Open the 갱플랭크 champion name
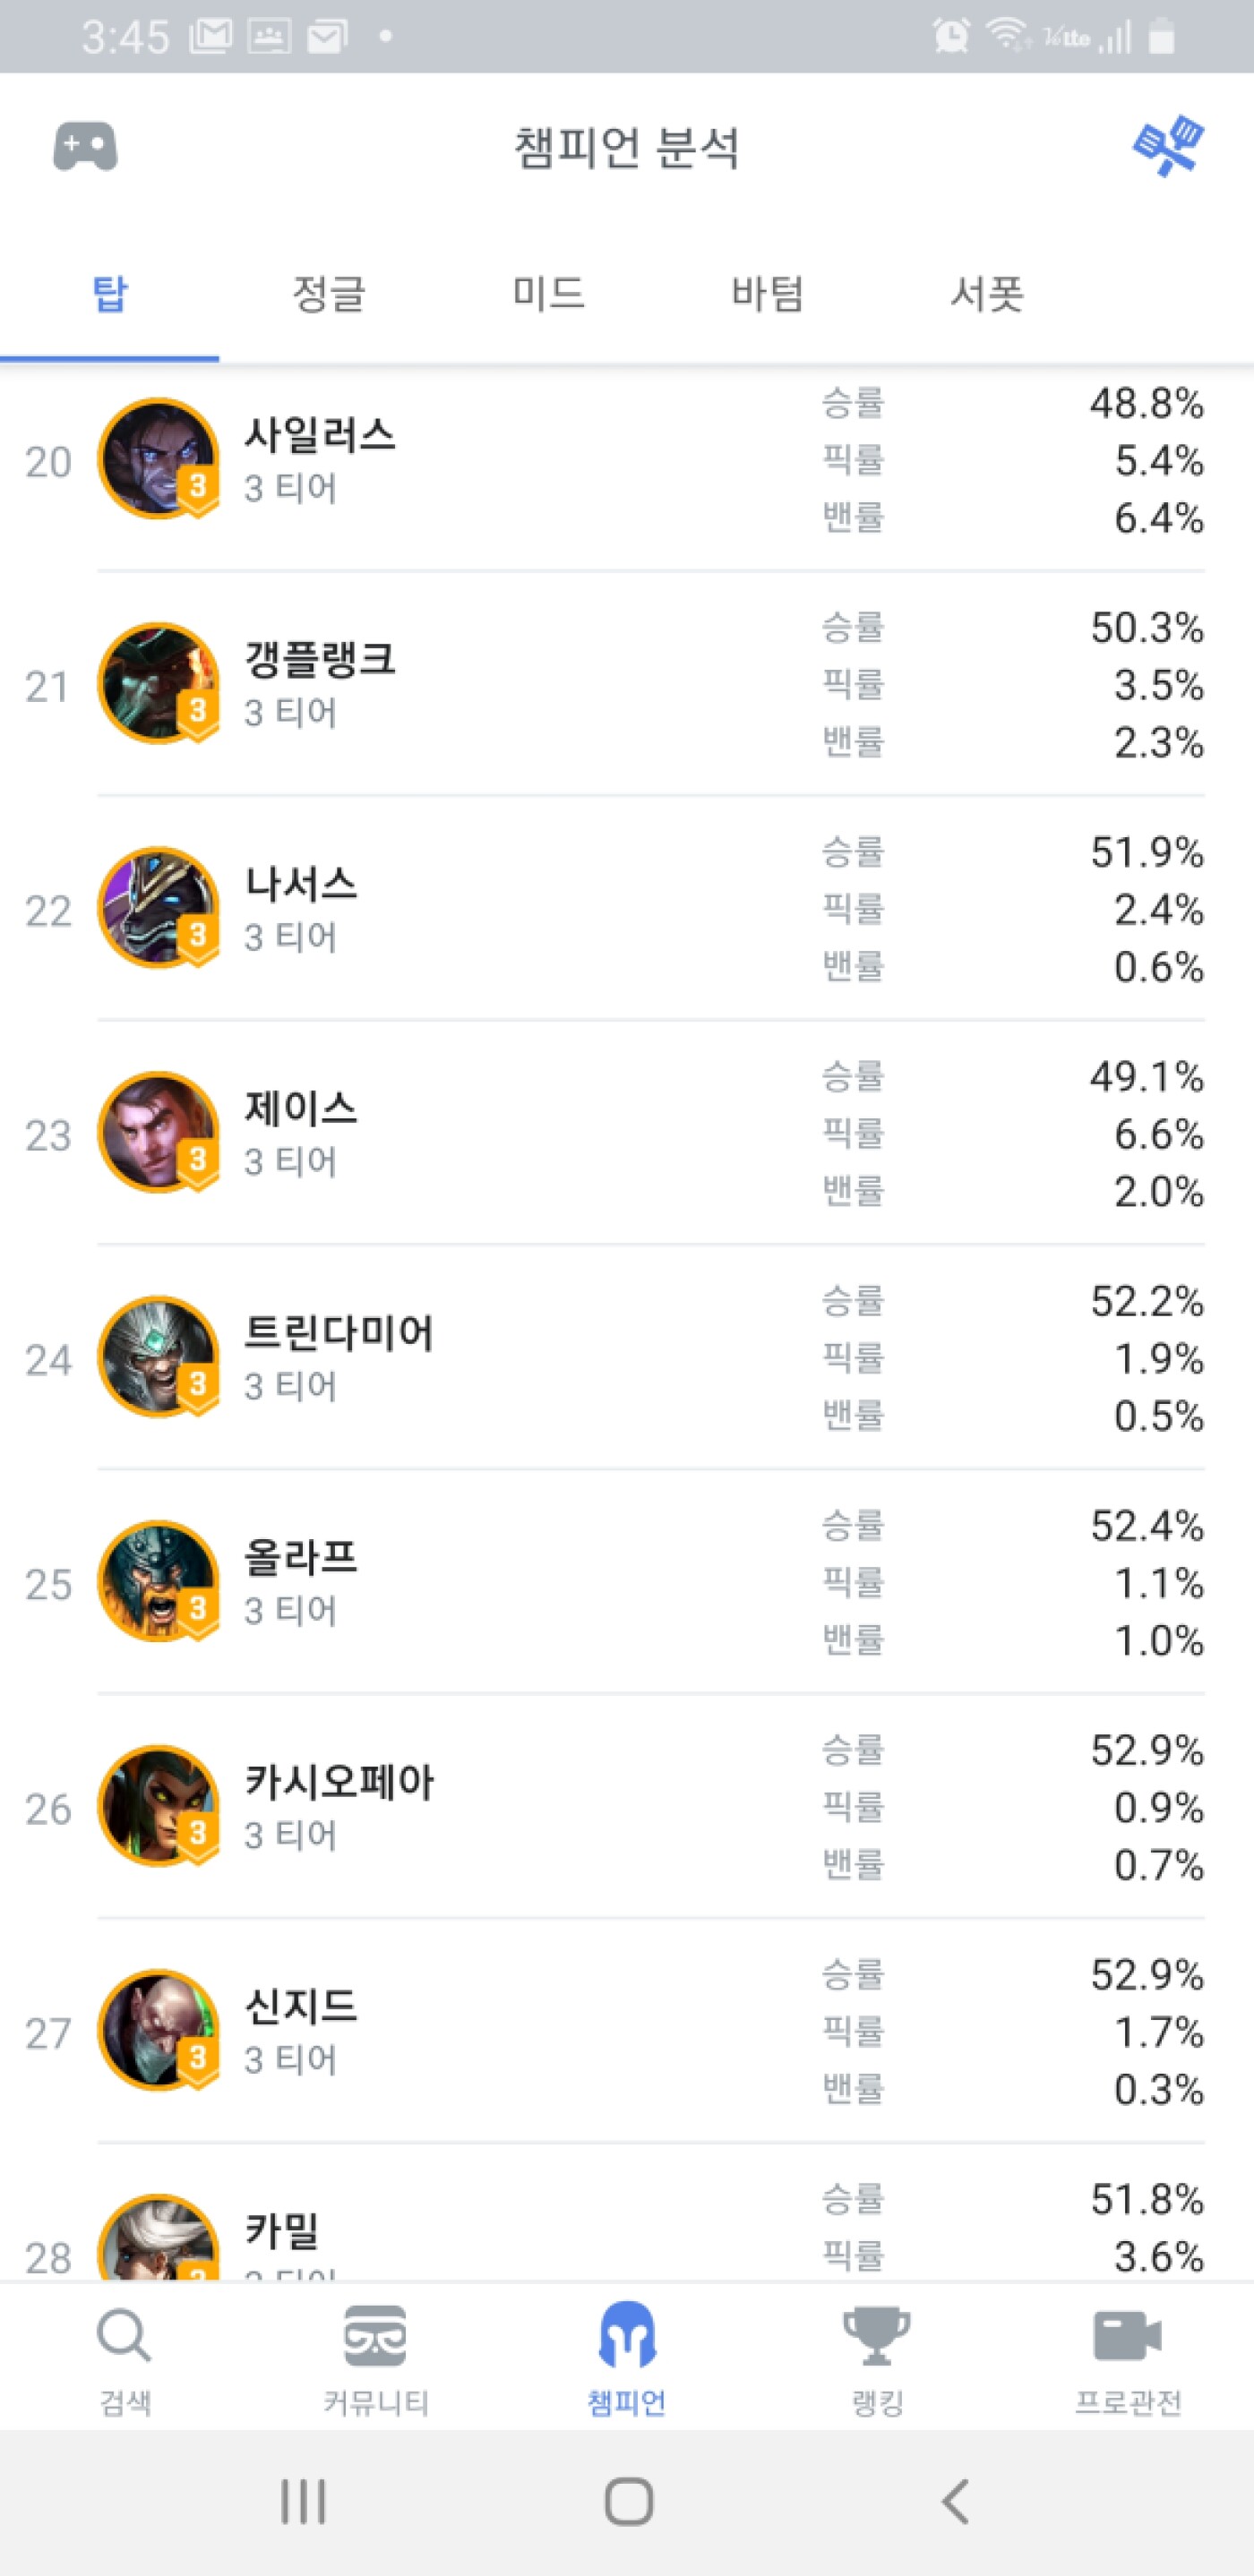1254x2576 pixels. (320, 659)
